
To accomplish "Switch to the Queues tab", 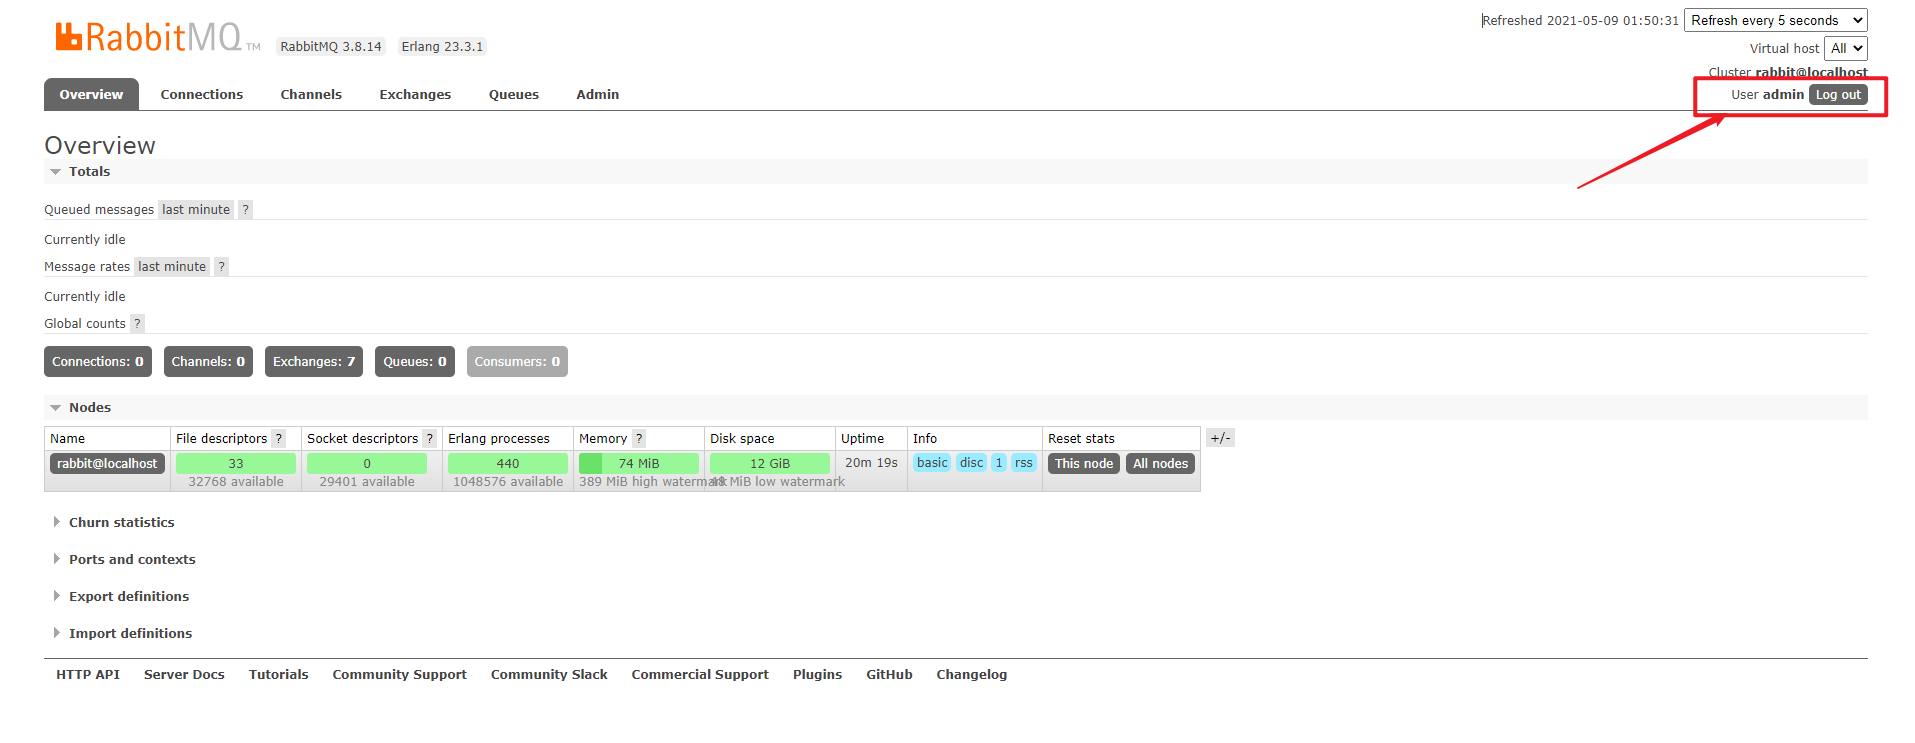I will tap(514, 94).
